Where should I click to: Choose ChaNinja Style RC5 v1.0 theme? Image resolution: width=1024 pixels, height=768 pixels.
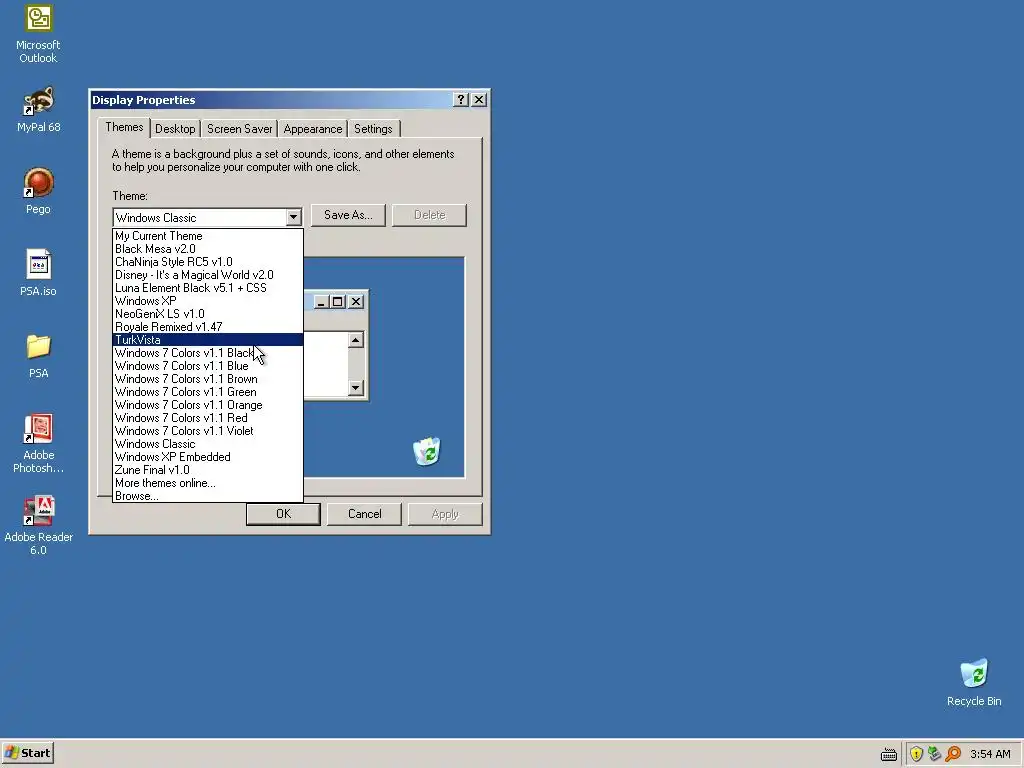(208, 262)
